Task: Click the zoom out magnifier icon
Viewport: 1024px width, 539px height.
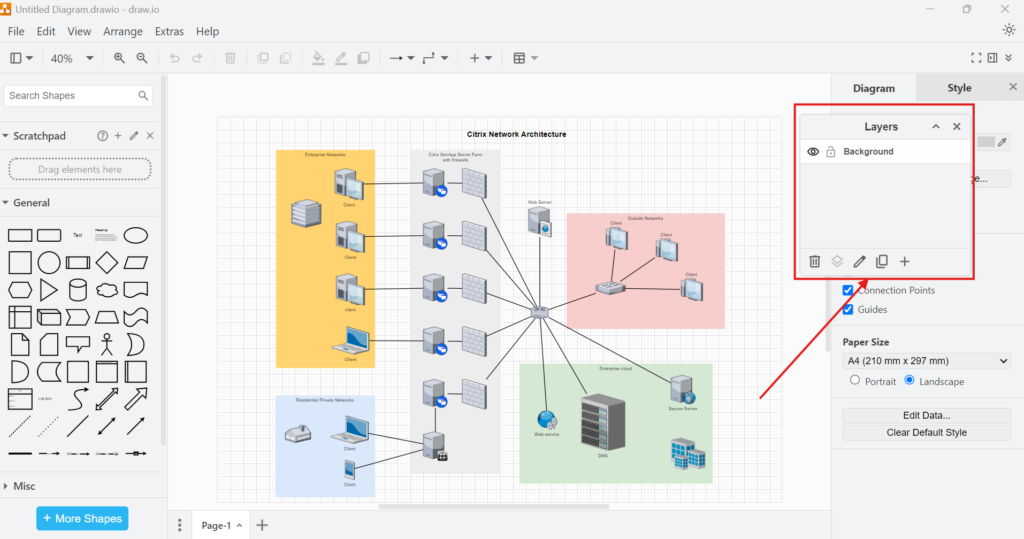Action: tap(142, 58)
